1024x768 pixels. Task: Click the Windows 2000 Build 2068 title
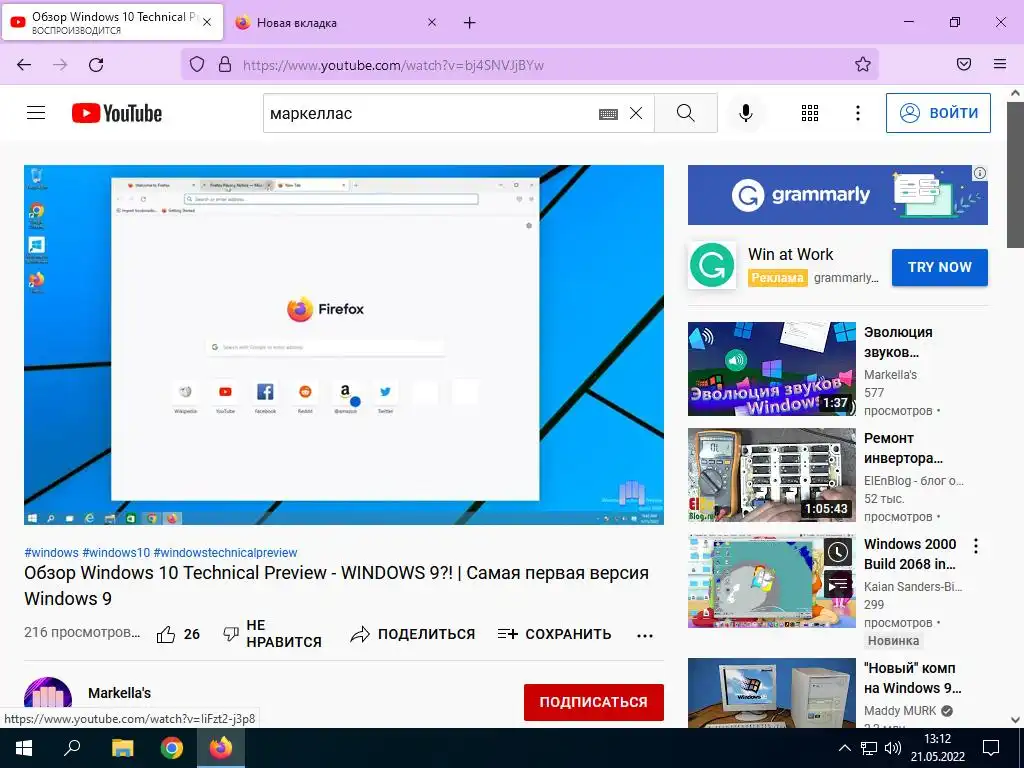pyautogui.click(x=910, y=554)
